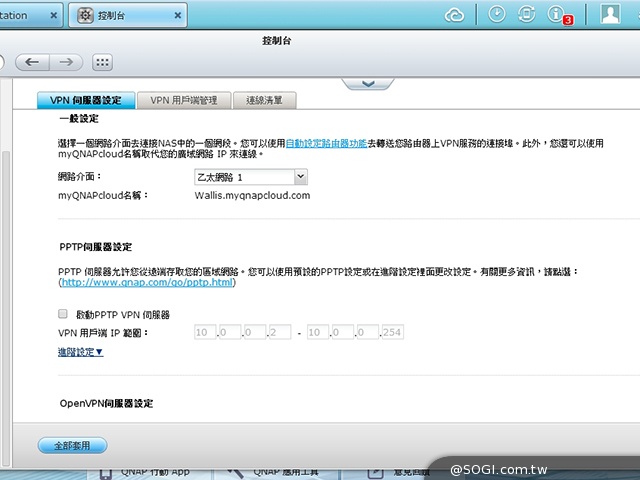Open background tasks clock icon
The image size is (640, 480).
497,14
